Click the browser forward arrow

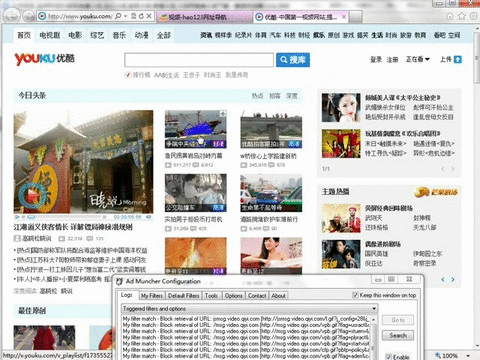pyautogui.click(x=29, y=16)
